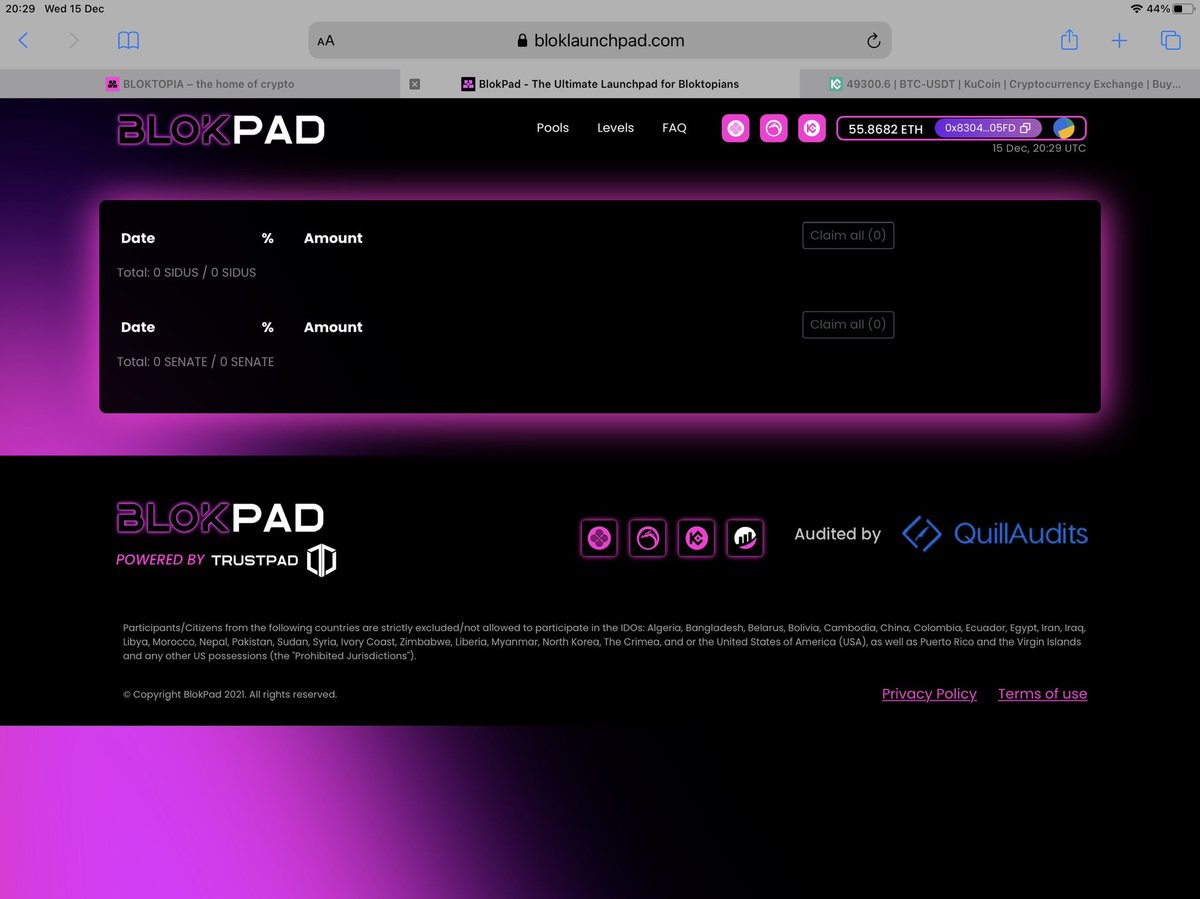The width and height of the screenshot is (1200, 899).
Task: Open the QuillAudits logo link
Action: (995, 534)
